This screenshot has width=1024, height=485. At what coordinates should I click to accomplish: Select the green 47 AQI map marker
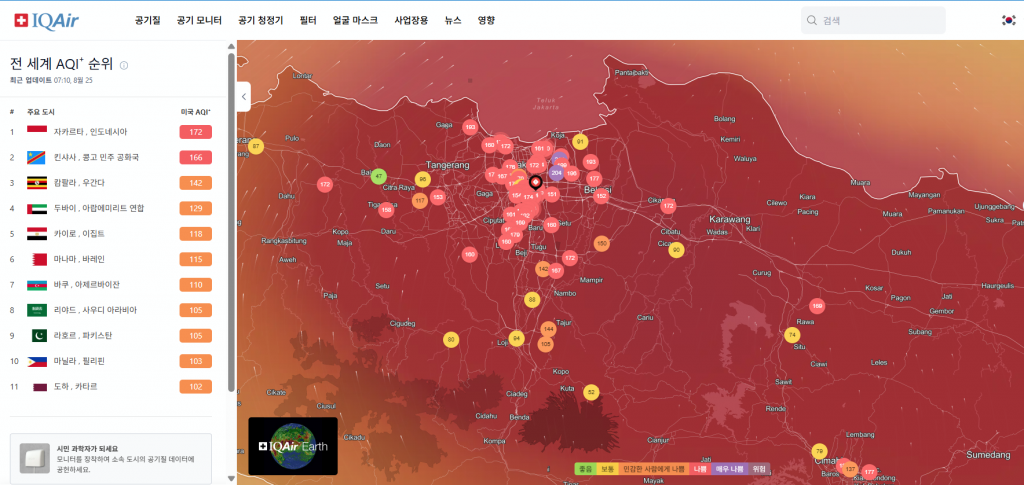[379, 177]
